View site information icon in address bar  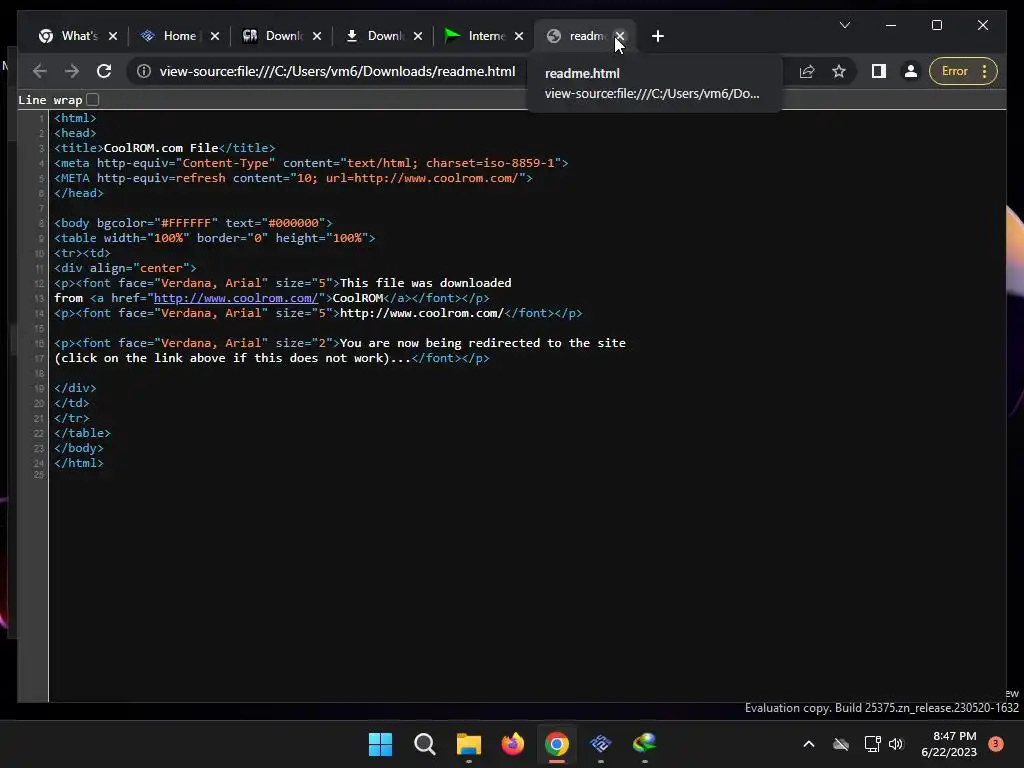tap(144, 71)
